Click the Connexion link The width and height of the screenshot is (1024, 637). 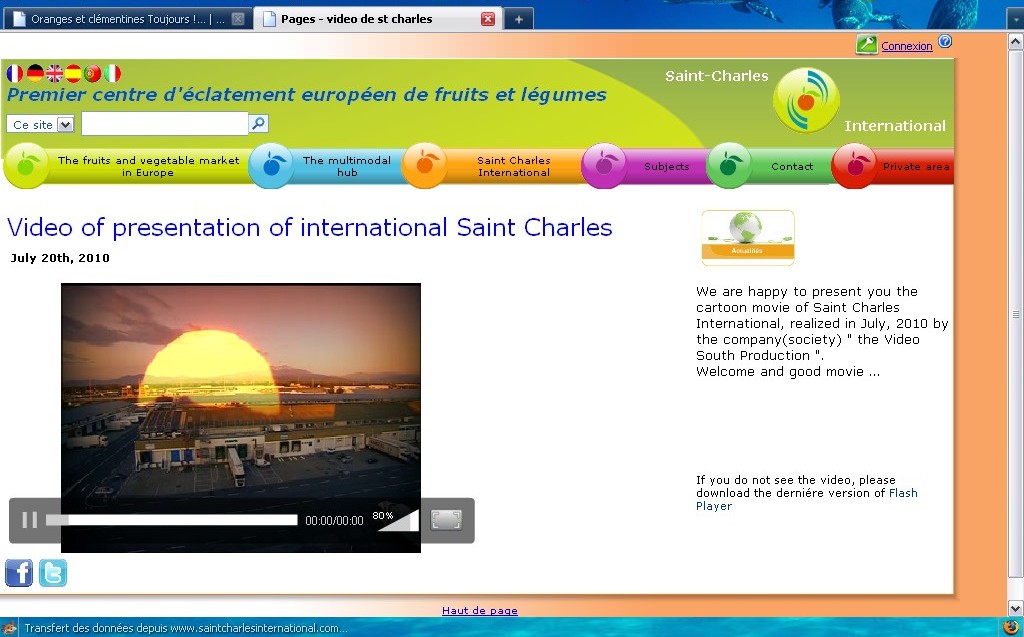pos(906,46)
